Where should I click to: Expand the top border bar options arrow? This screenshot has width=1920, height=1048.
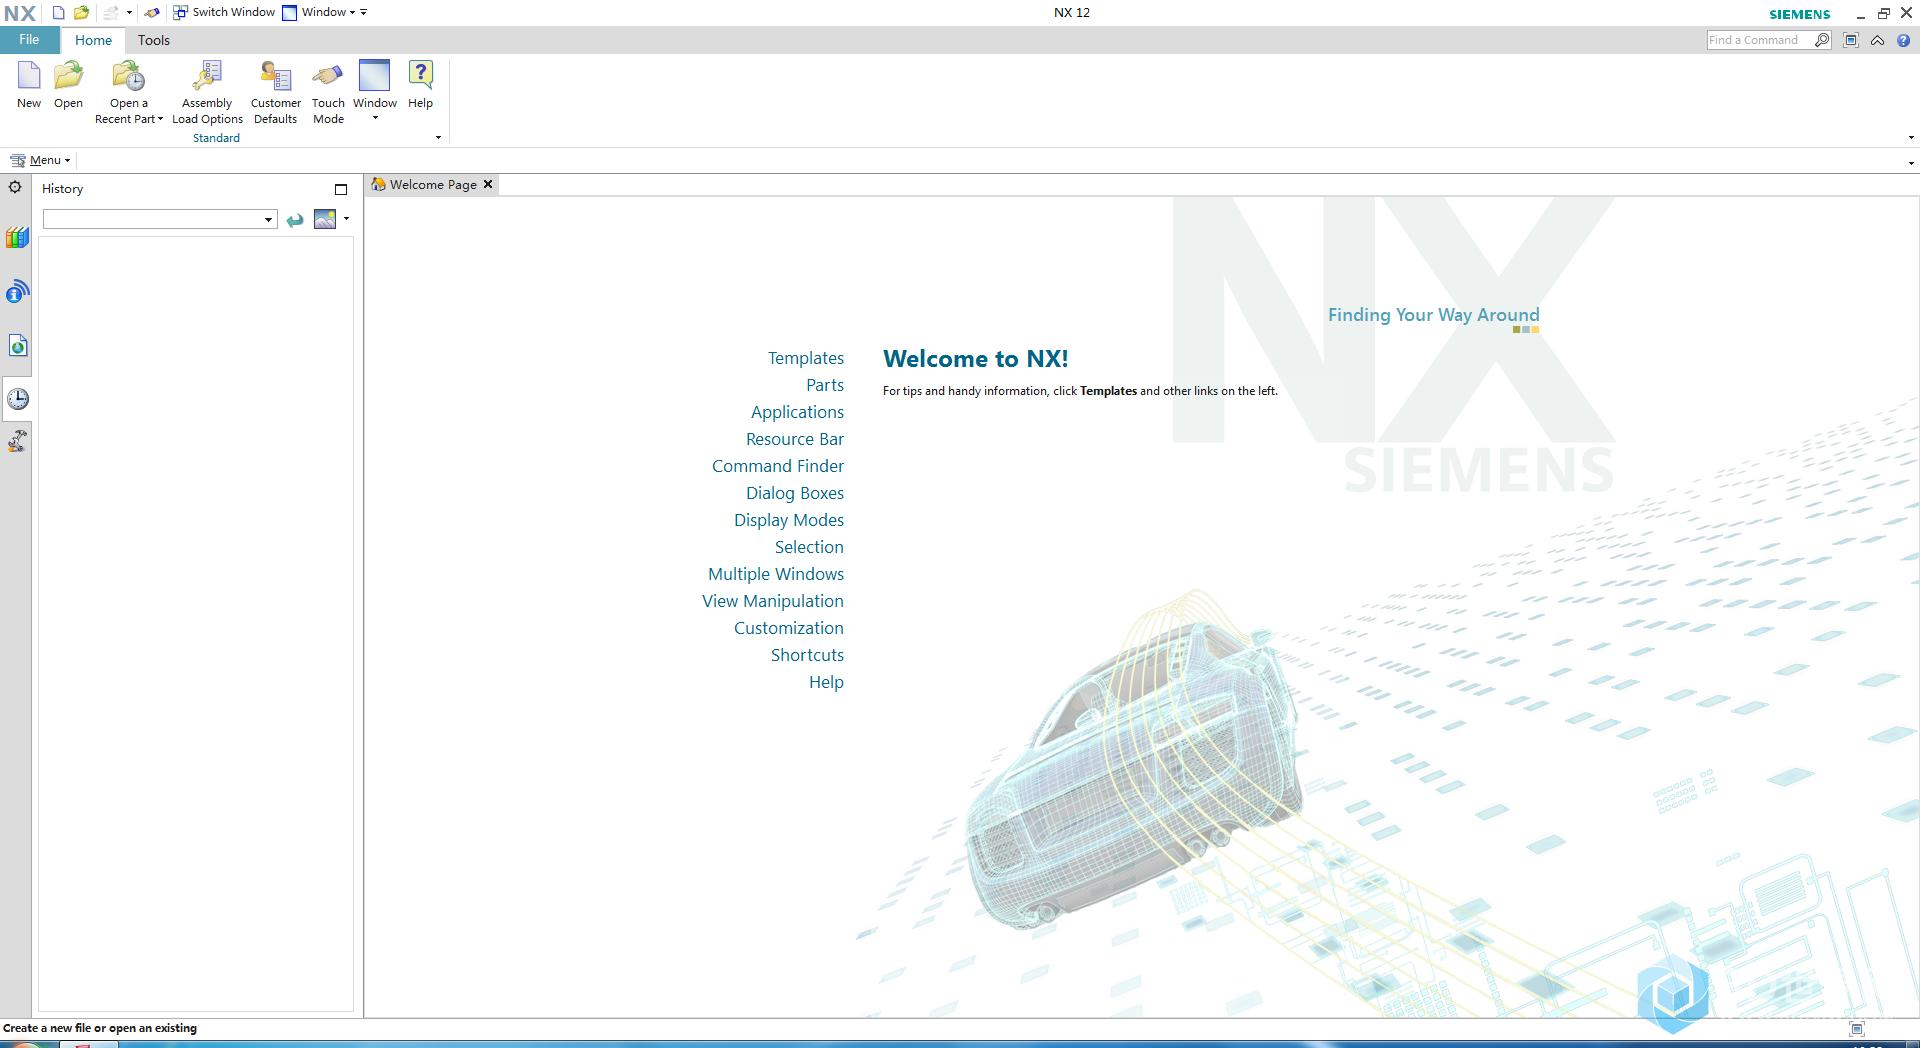(x=1911, y=162)
